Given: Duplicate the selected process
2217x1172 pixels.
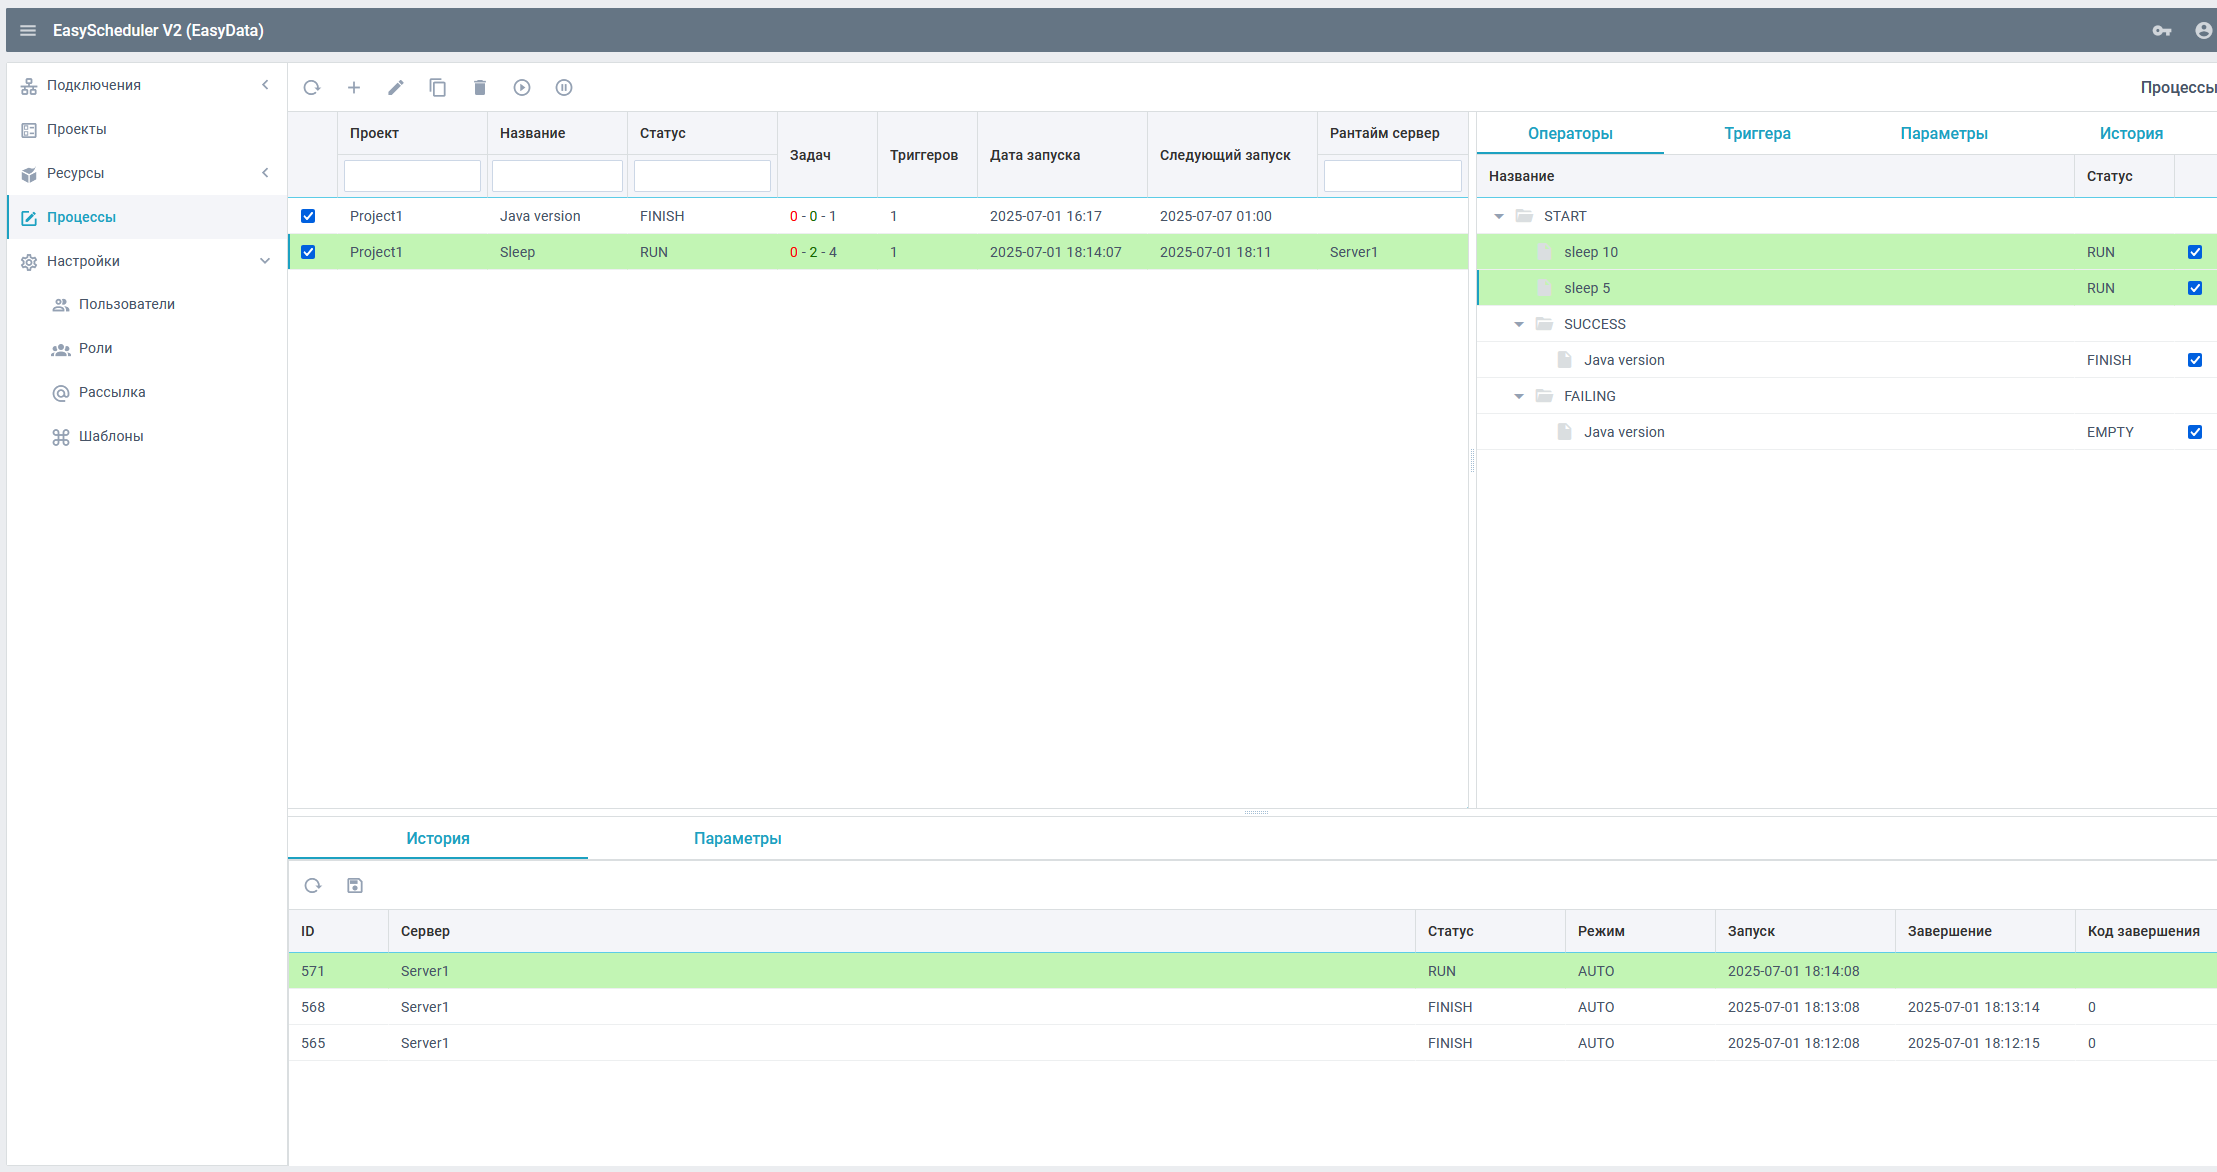Looking at the screenshot, I should coord(438,87).
